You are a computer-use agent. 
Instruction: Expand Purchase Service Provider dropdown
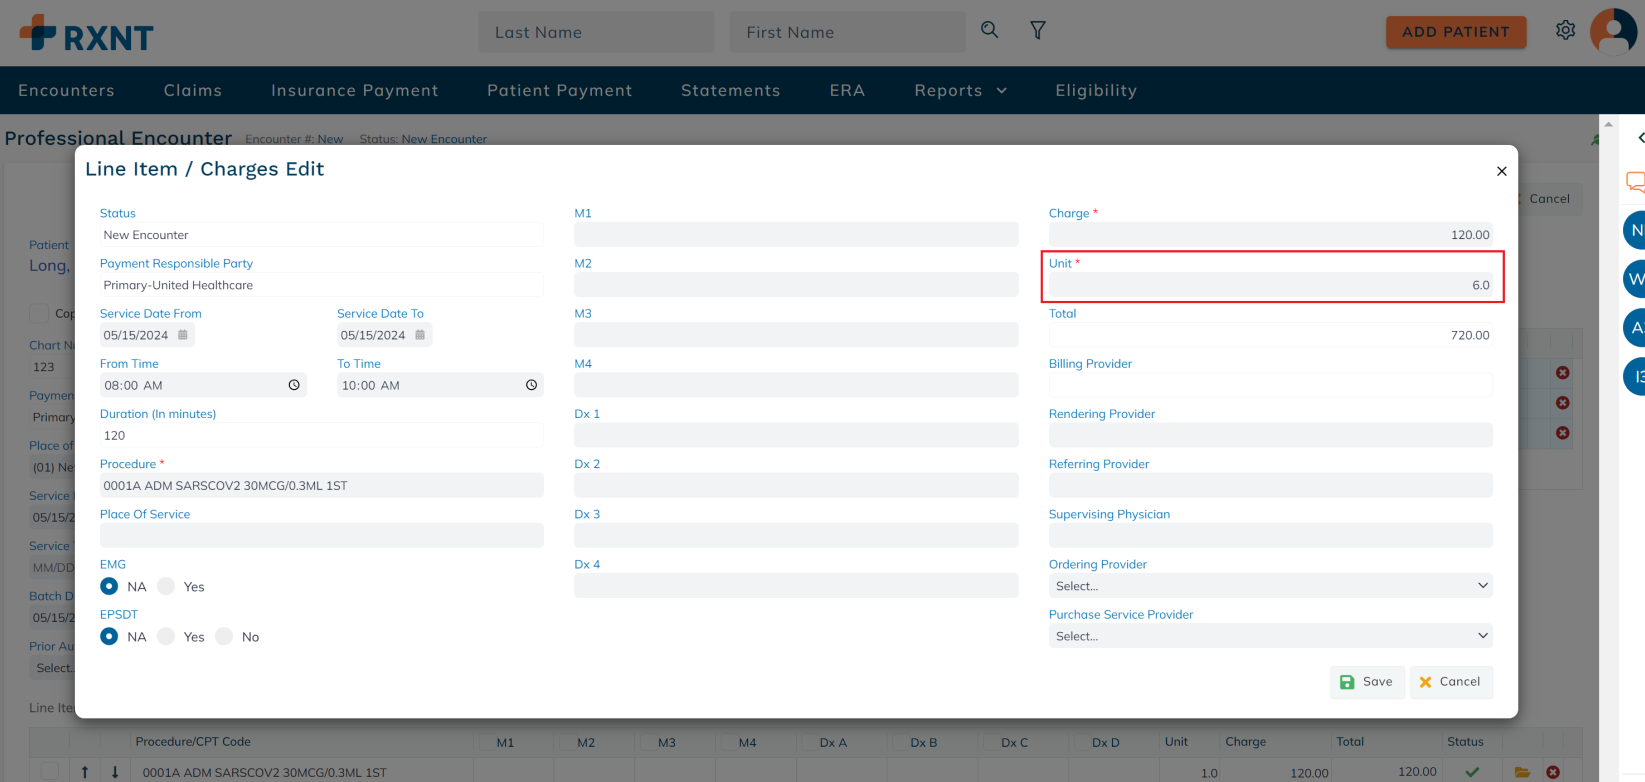pos(1269,636)
